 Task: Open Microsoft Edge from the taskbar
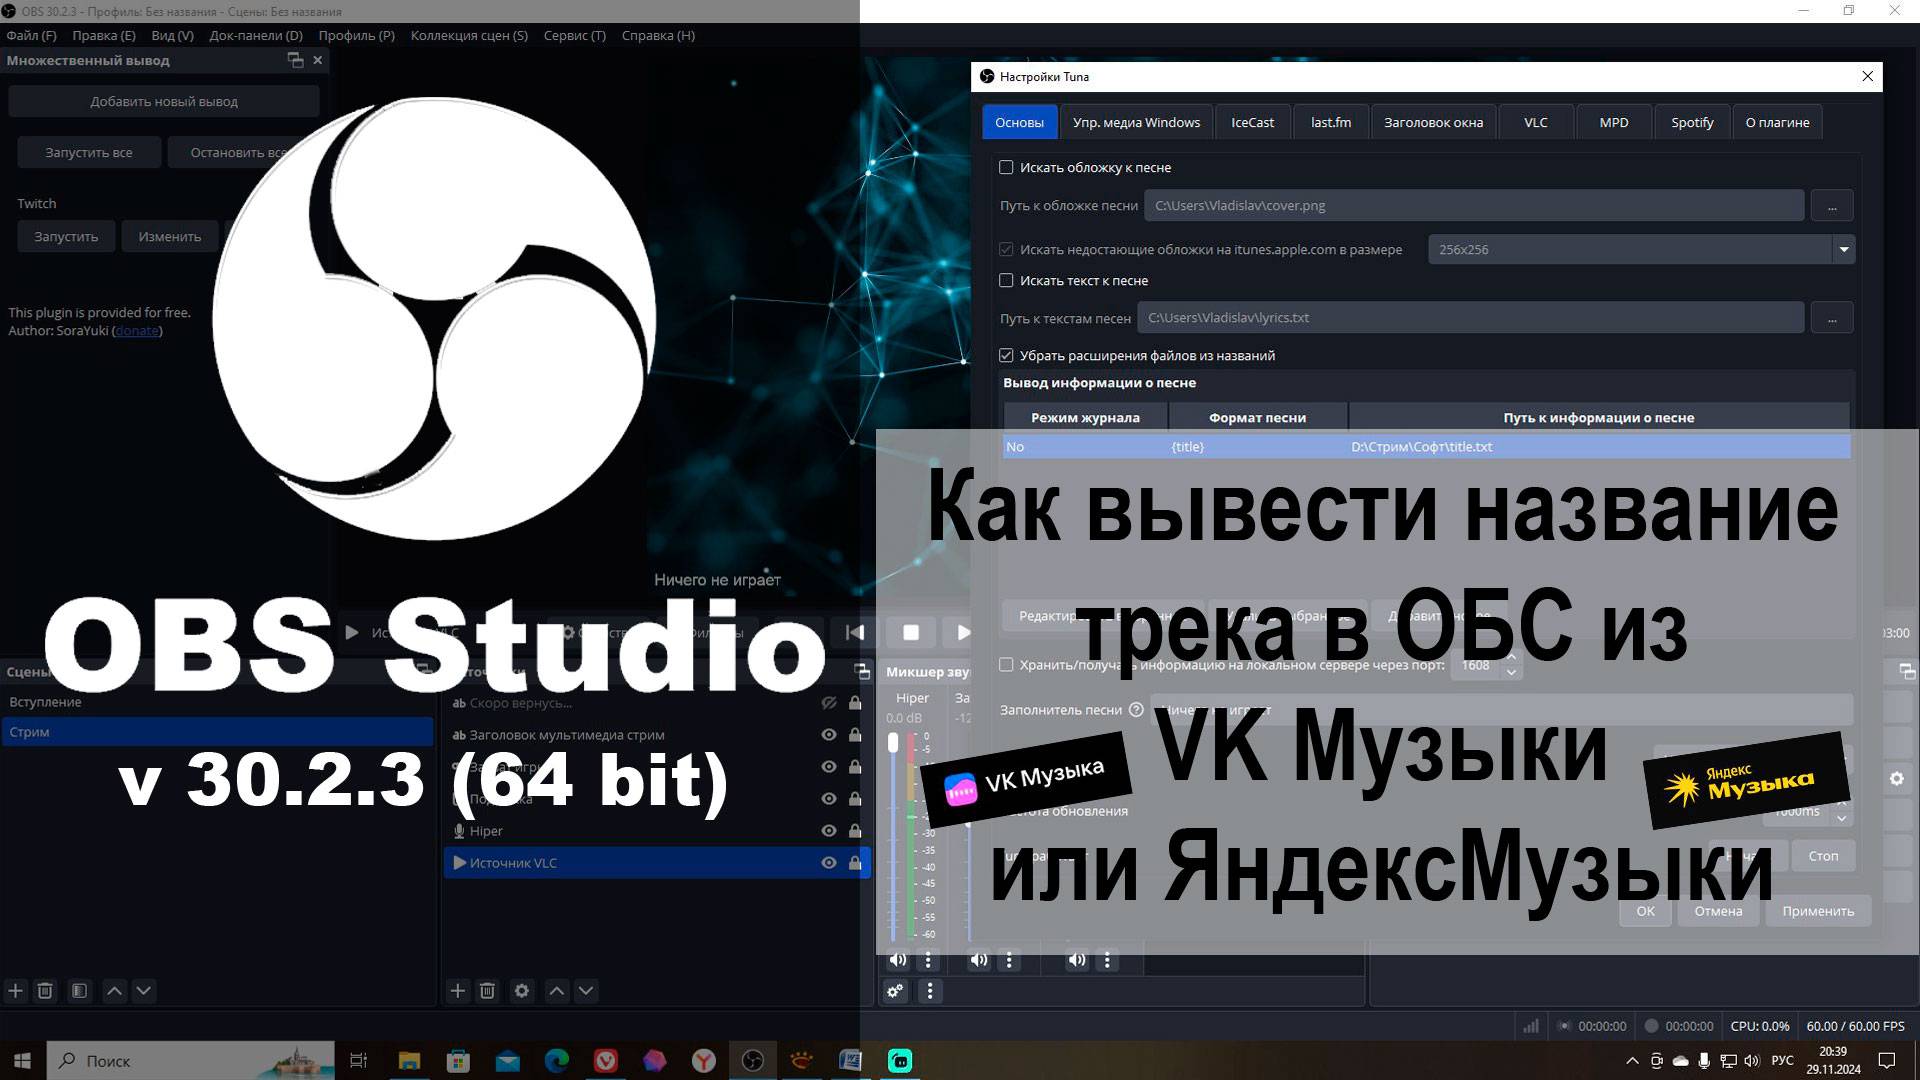coord(557,1061)
